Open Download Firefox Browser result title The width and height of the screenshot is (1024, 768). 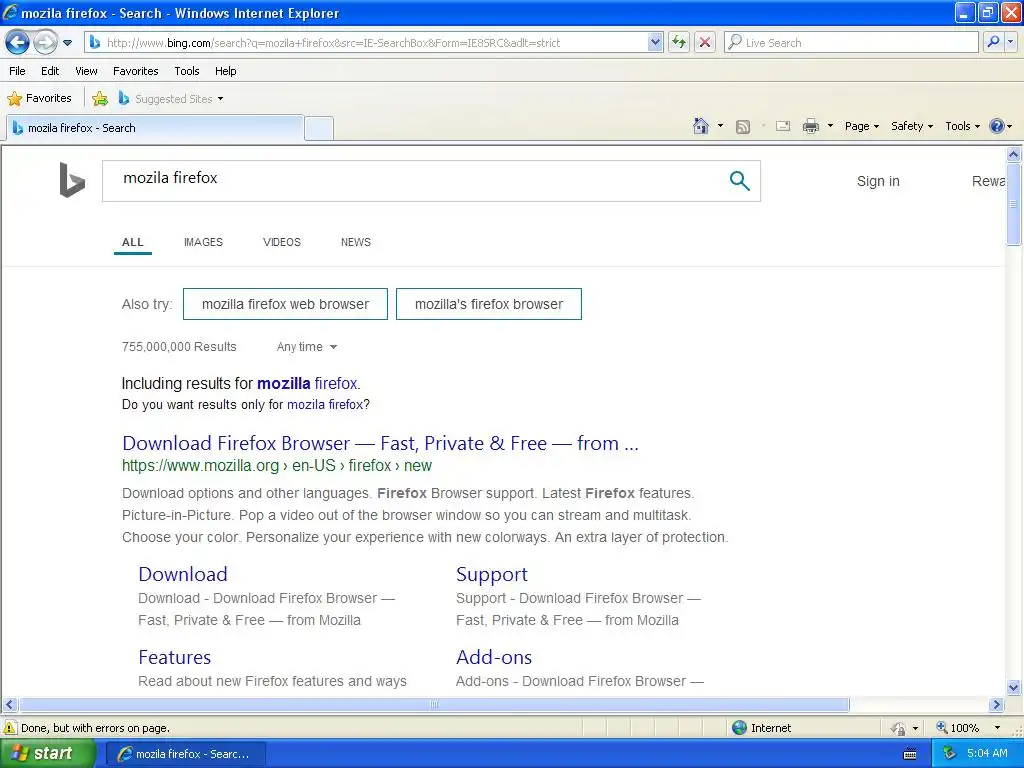pyautogui.click(x=380, y=443)
